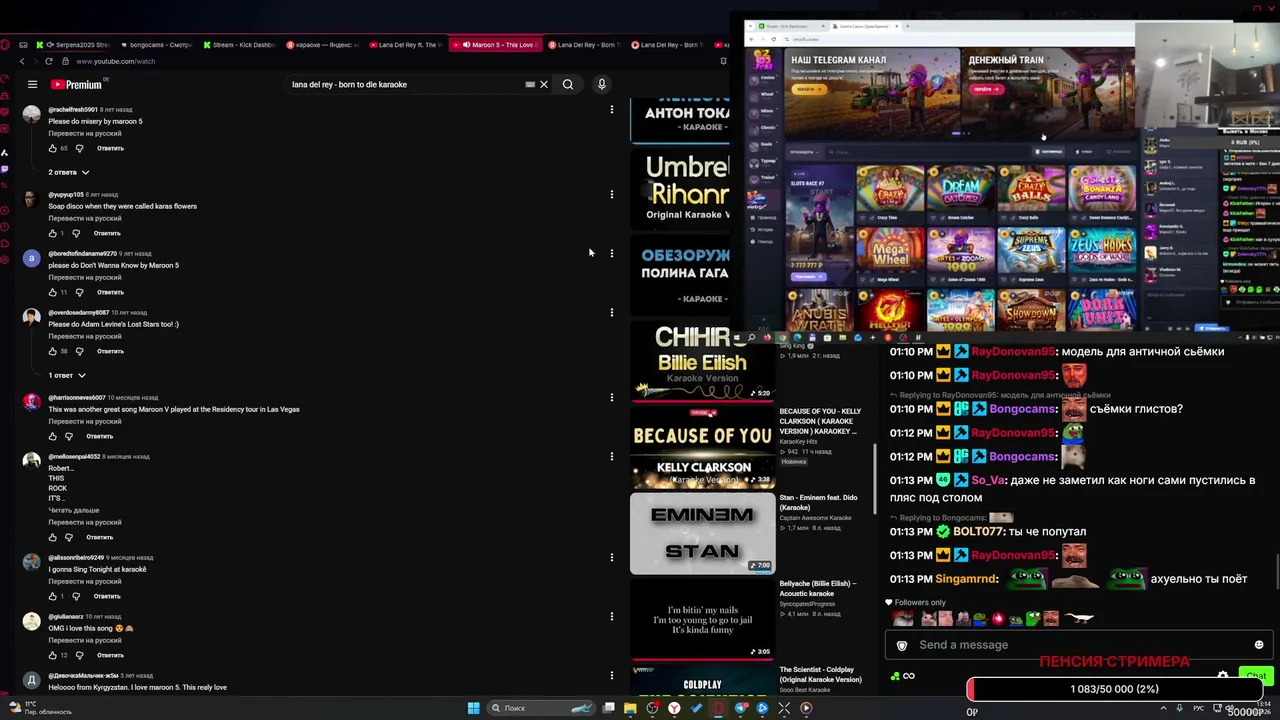Screen dimensions: 1280x720
Task: Open chat settings gear icon
Action: point(1222,676)
